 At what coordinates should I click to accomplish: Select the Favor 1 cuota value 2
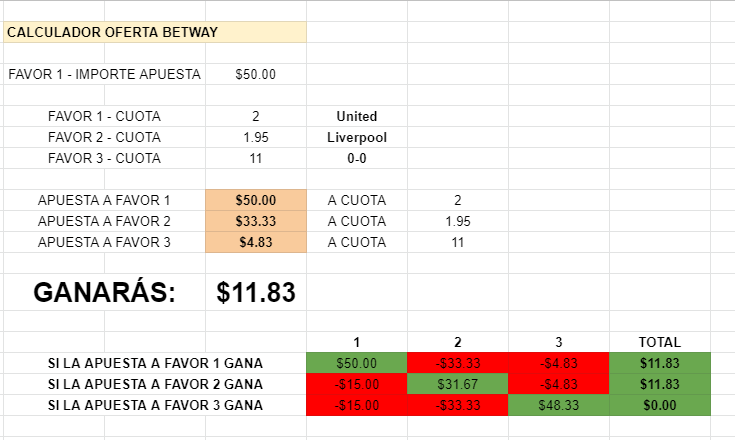[256, 116]
